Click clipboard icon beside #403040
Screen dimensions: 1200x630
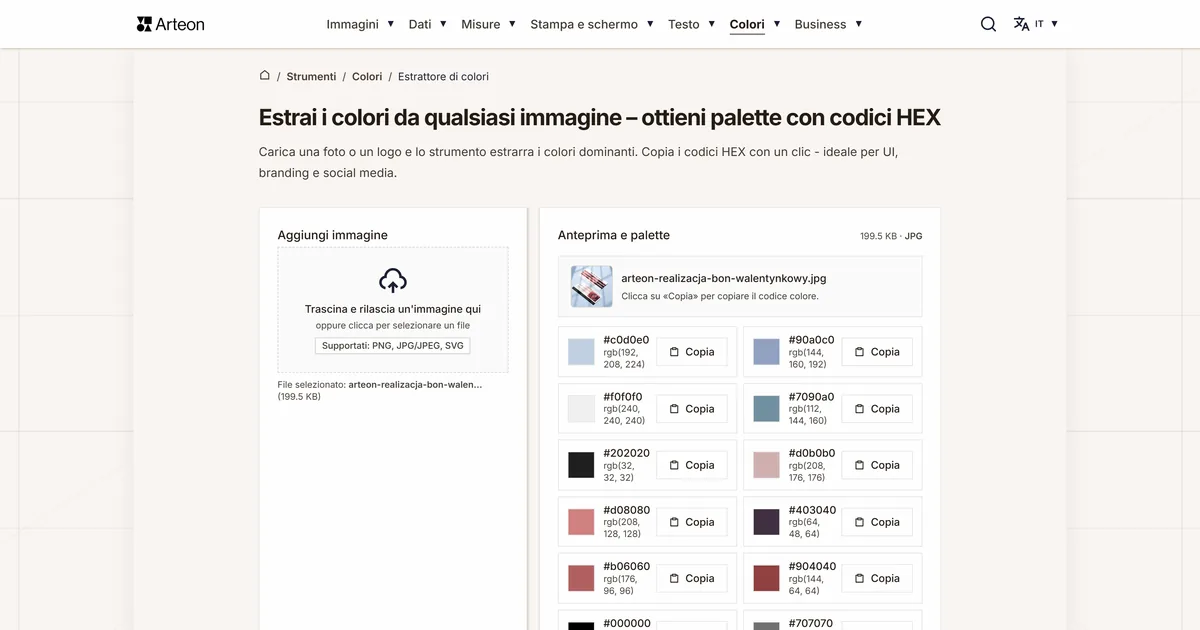[859, 522]
